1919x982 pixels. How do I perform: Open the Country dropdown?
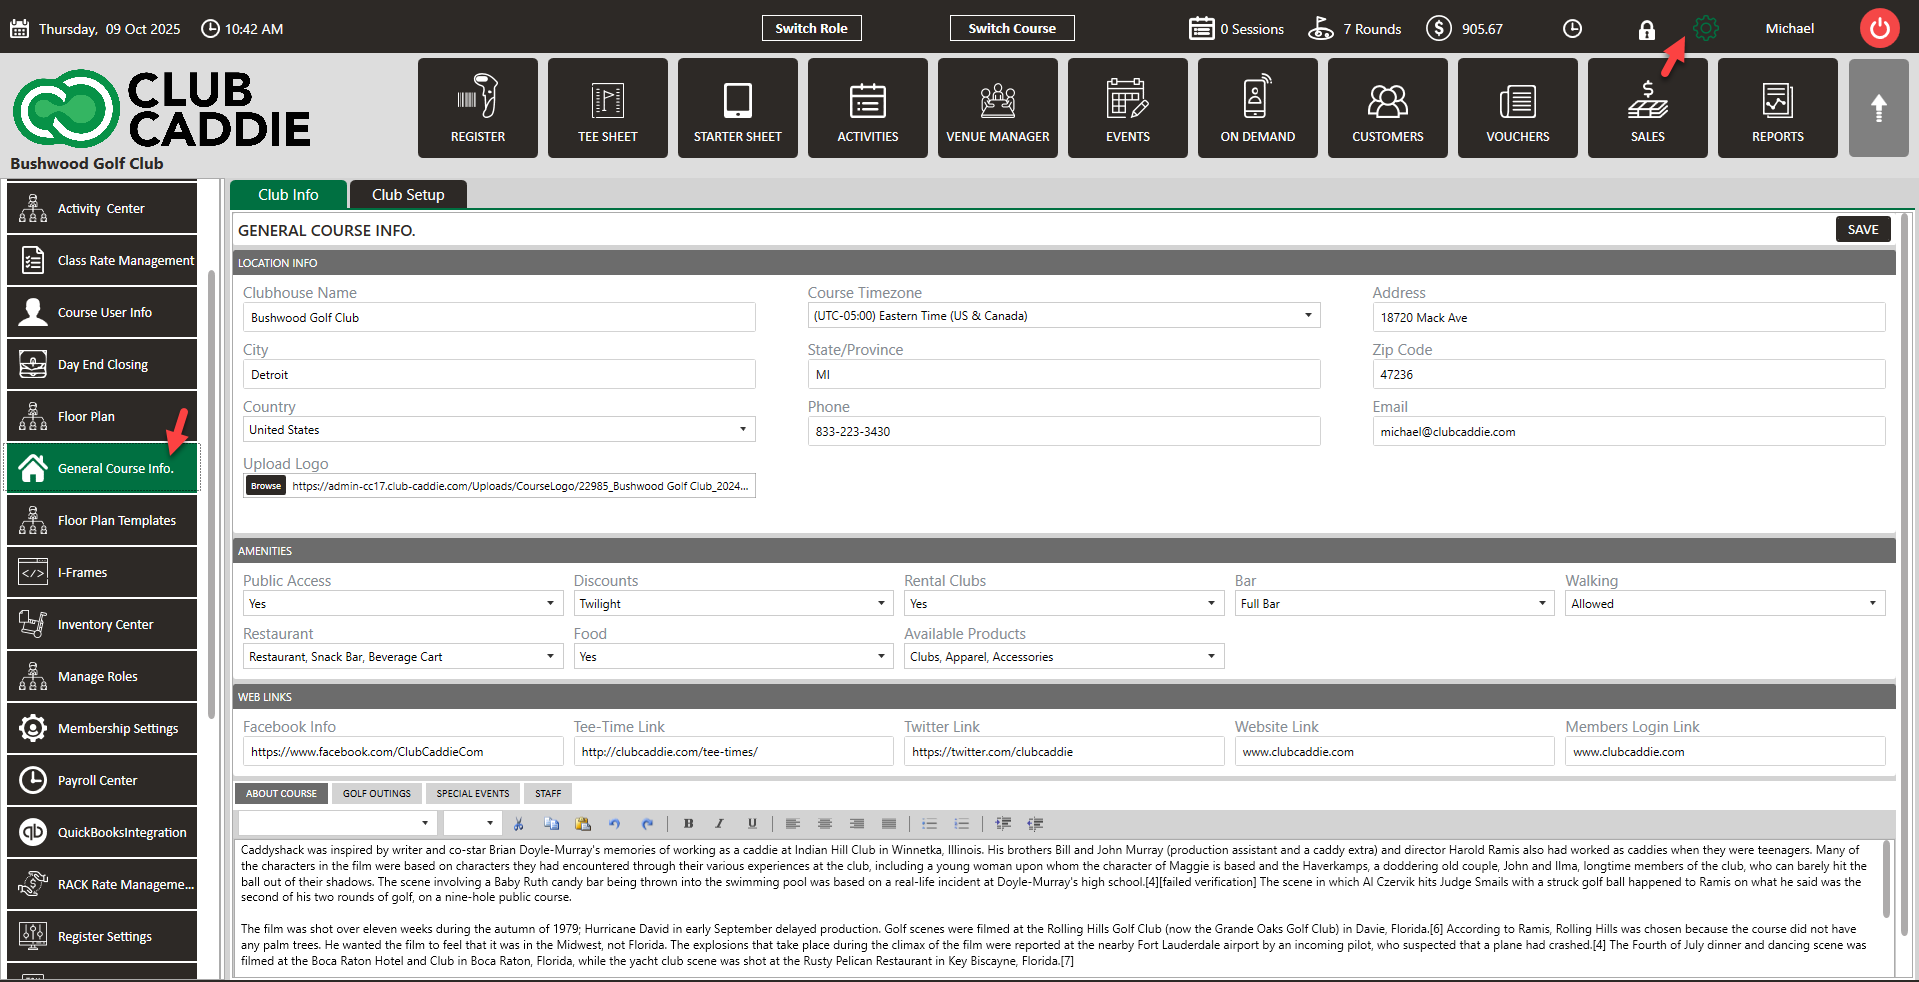pos(742,430)
